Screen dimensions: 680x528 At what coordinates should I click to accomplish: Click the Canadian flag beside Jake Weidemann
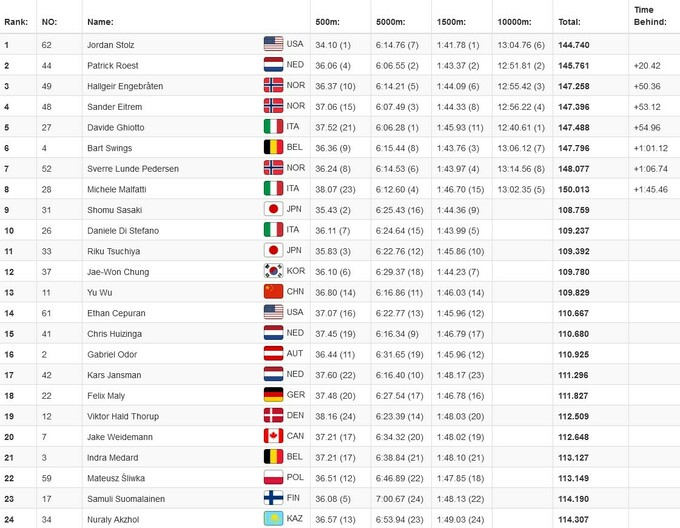coord(273,437)
